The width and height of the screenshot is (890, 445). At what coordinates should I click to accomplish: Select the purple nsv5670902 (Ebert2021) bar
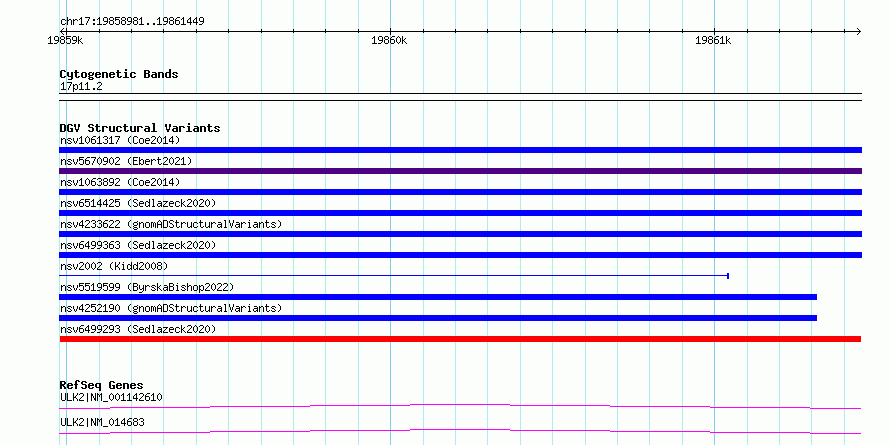coord(460,171)
